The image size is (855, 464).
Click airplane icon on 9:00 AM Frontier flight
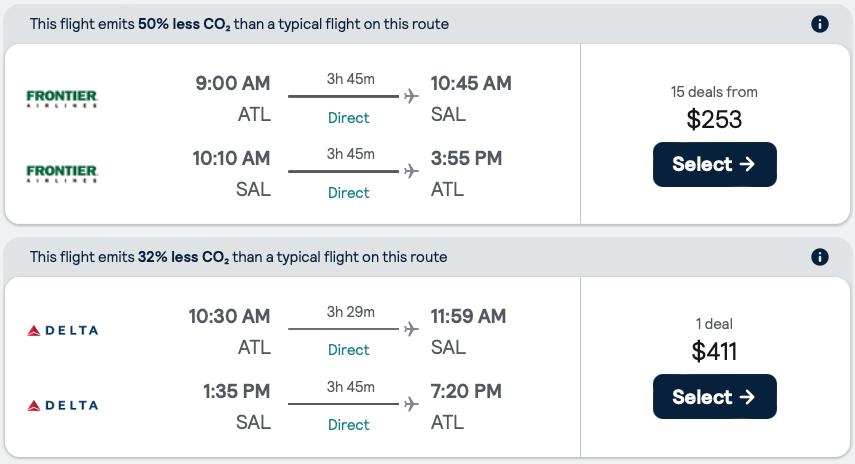410,96
